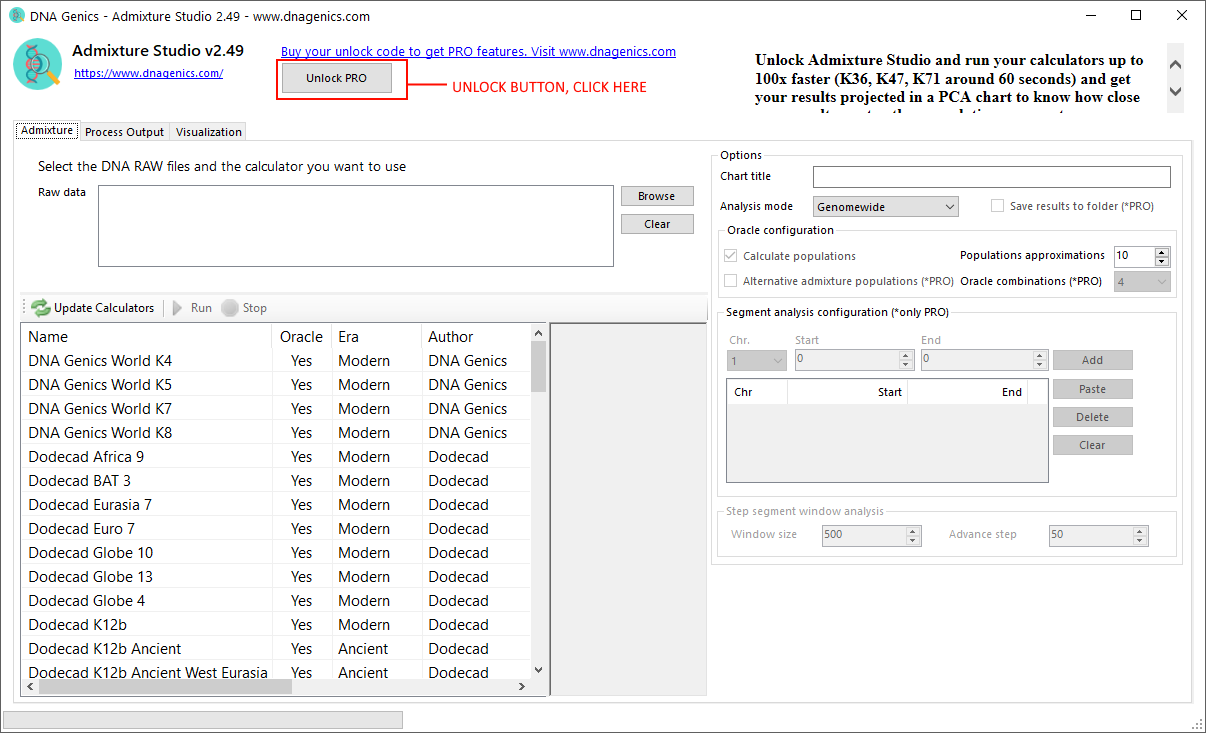
Task: Open the Visualization tab
Action: (209, 131)
